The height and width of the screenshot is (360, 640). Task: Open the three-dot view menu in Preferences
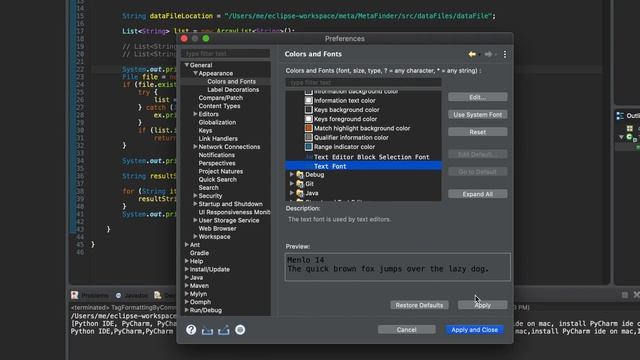coord(505,54)
